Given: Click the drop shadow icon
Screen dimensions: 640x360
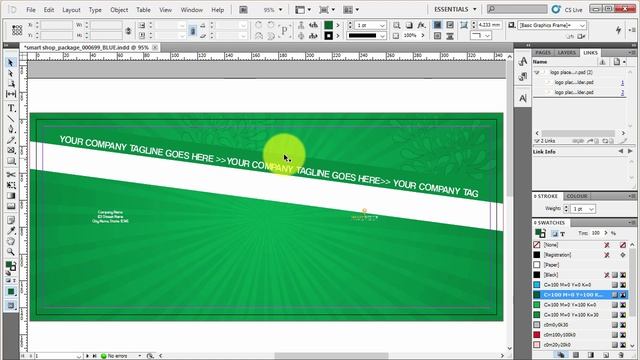Looking at the screenshot, I should (x=409, y=25).
